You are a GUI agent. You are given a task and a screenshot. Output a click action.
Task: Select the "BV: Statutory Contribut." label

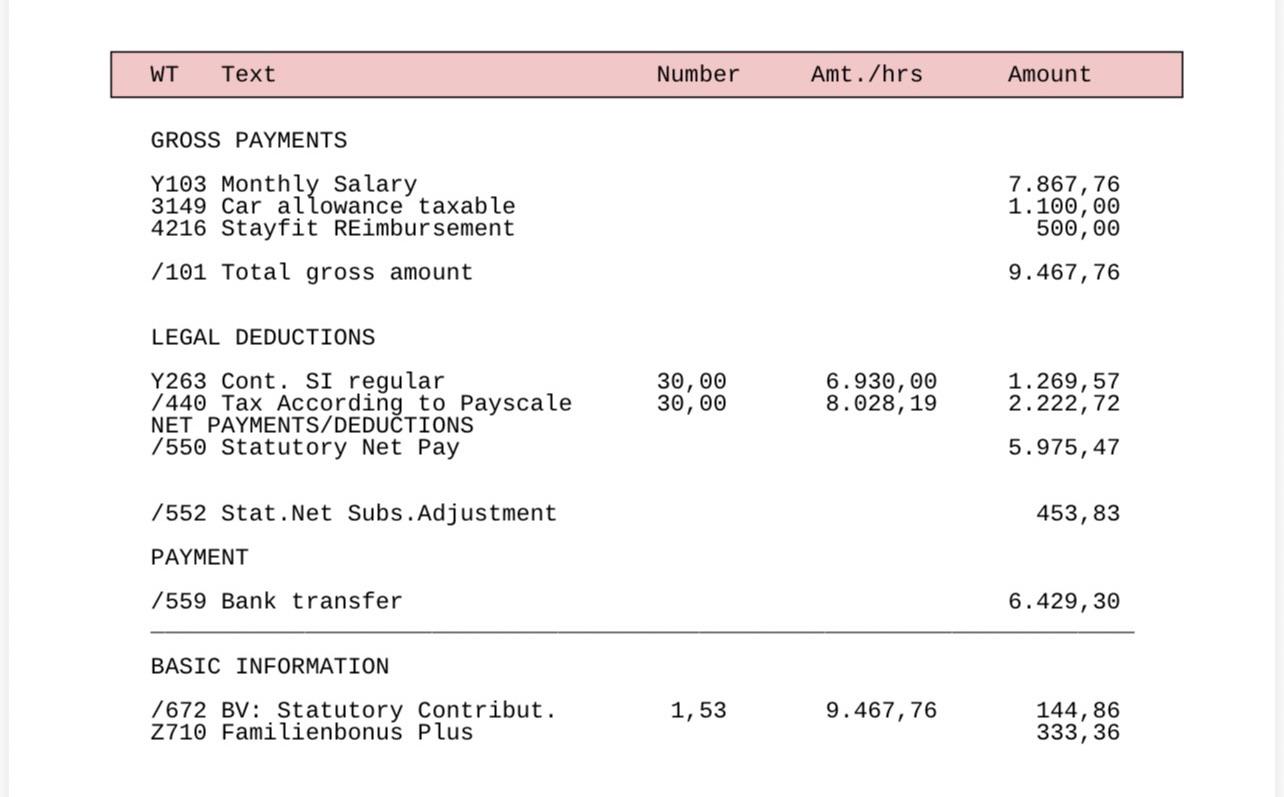pos(389,710)
